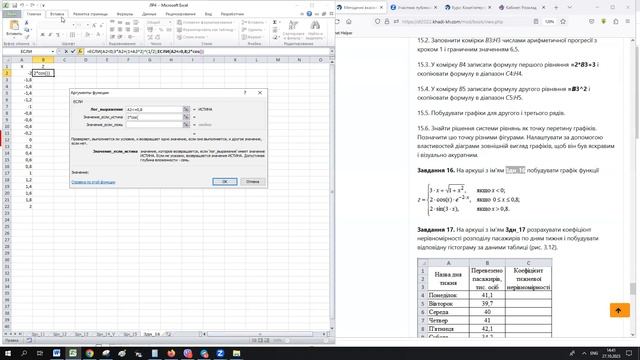Screen dimensions: 640x360
Task: Open the Вставка ribbon tab
Action: click(x=57, y=14)
